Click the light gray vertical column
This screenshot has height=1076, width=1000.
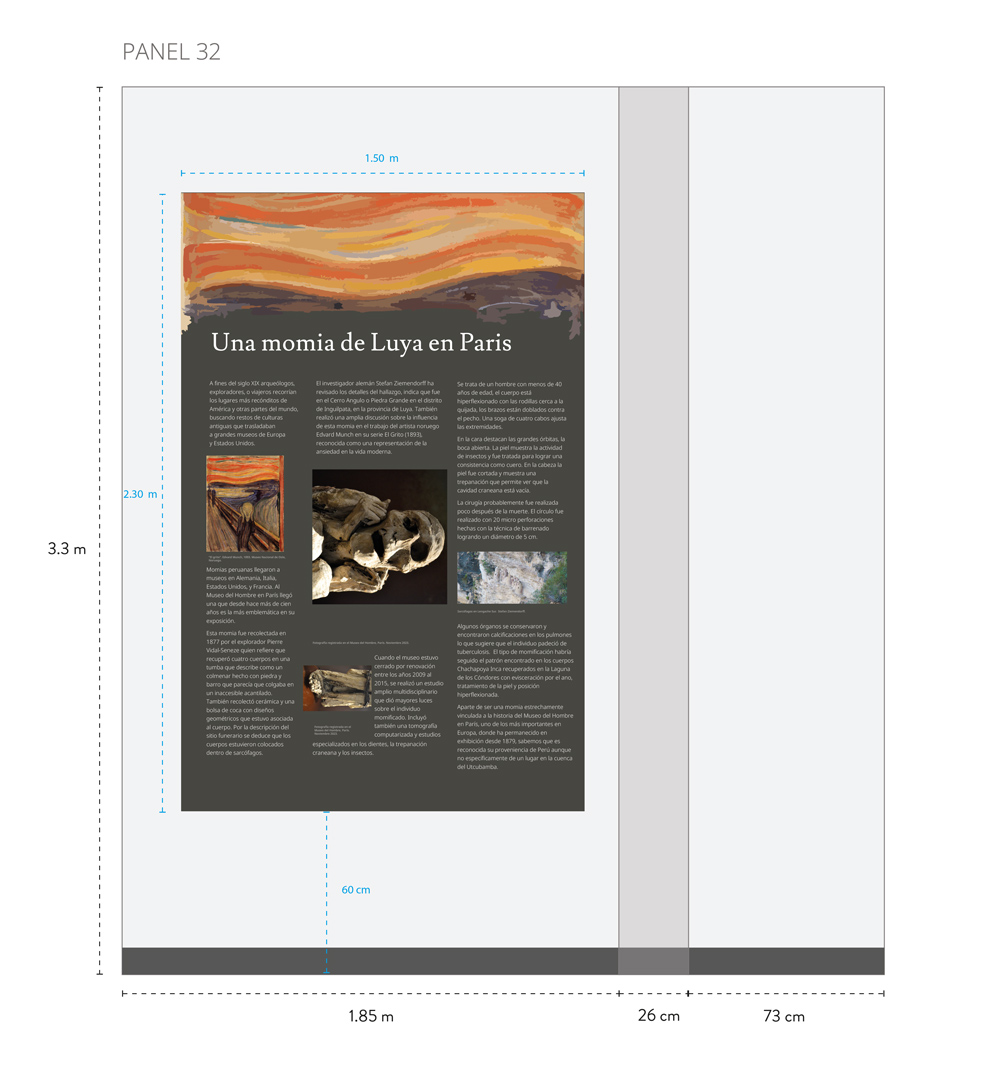coord(653,500)
